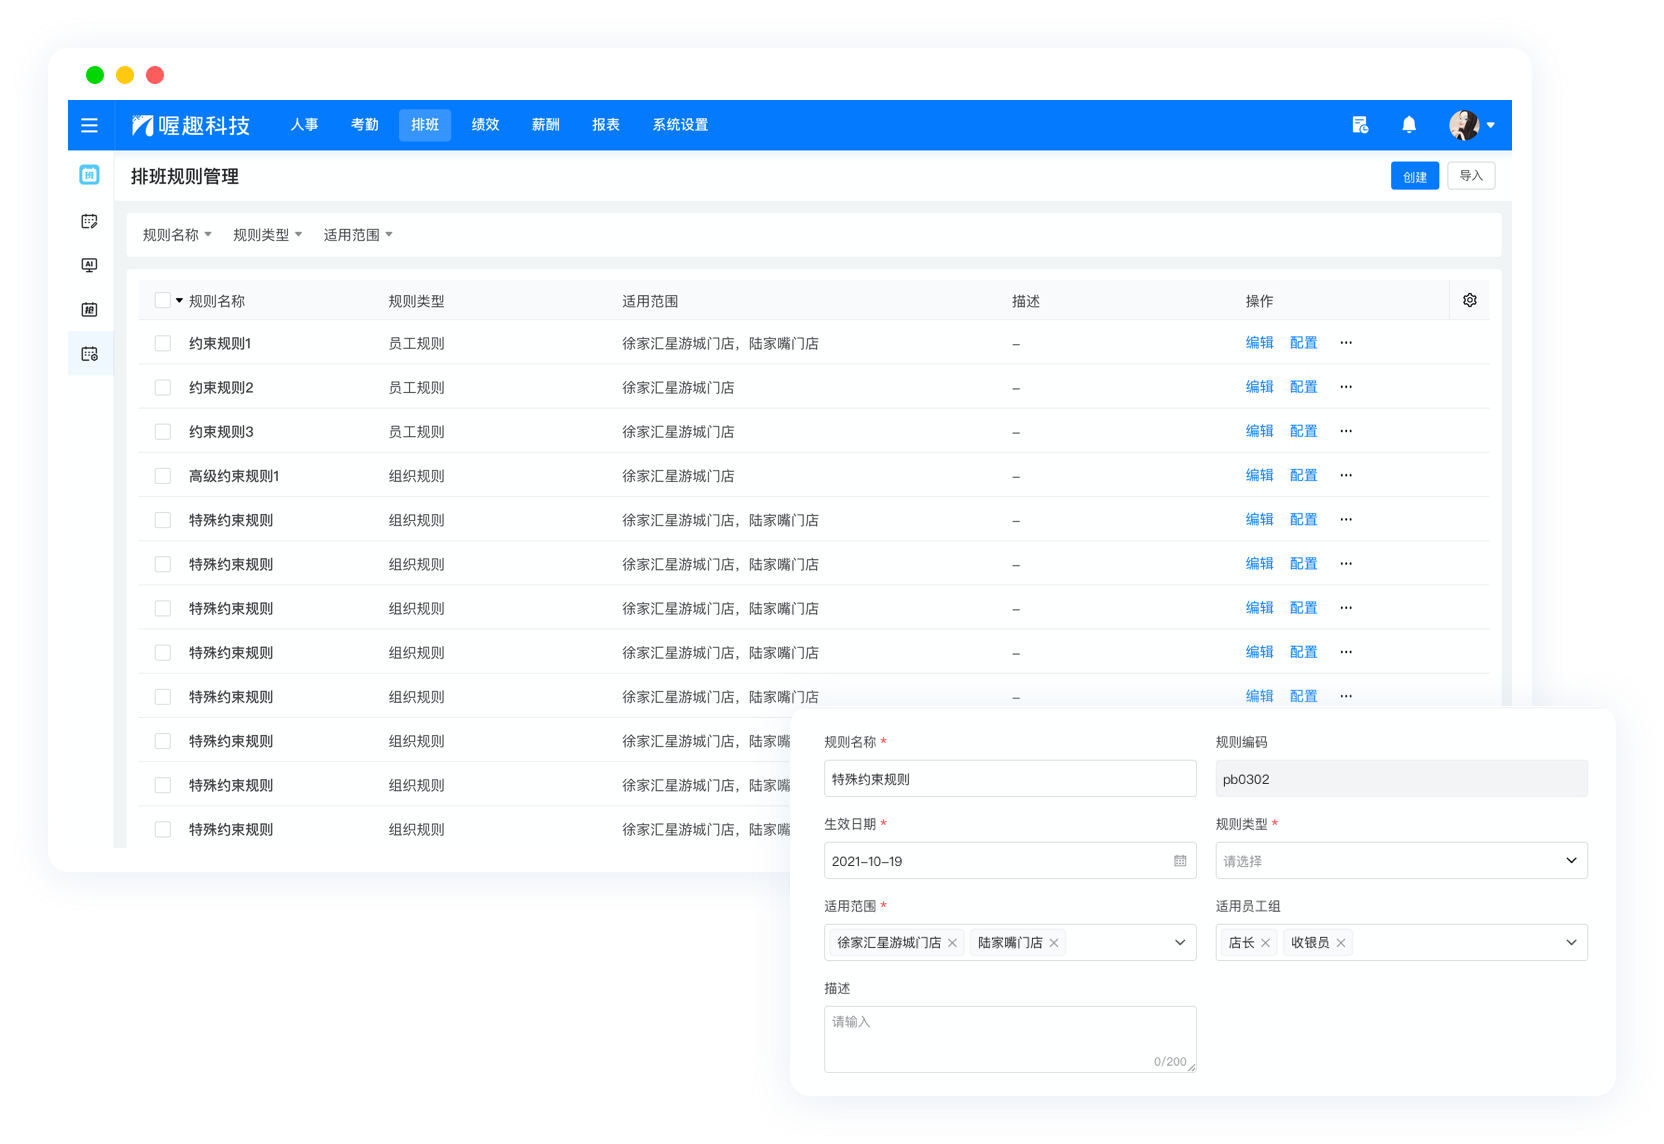Select the top sidebar scheduling icon
The width and height of the screenshot is (1664, 1144).
click(89, 175)
